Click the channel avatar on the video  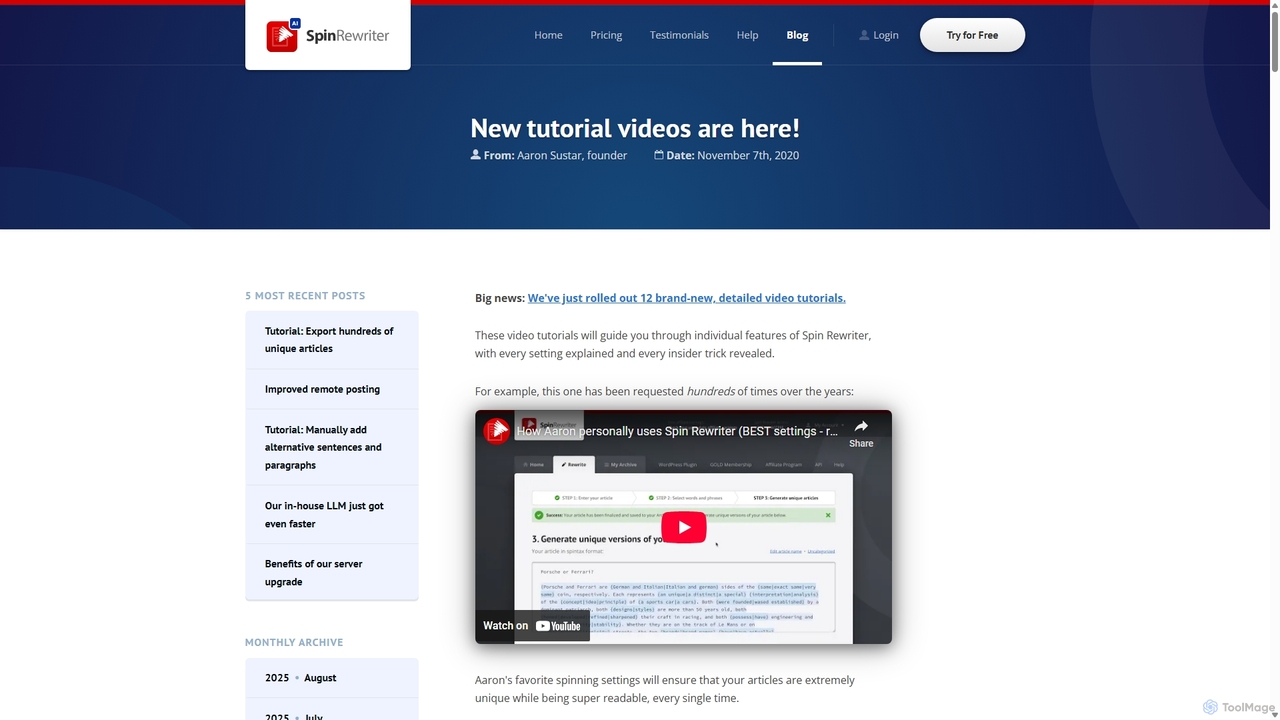pos(497,430)
